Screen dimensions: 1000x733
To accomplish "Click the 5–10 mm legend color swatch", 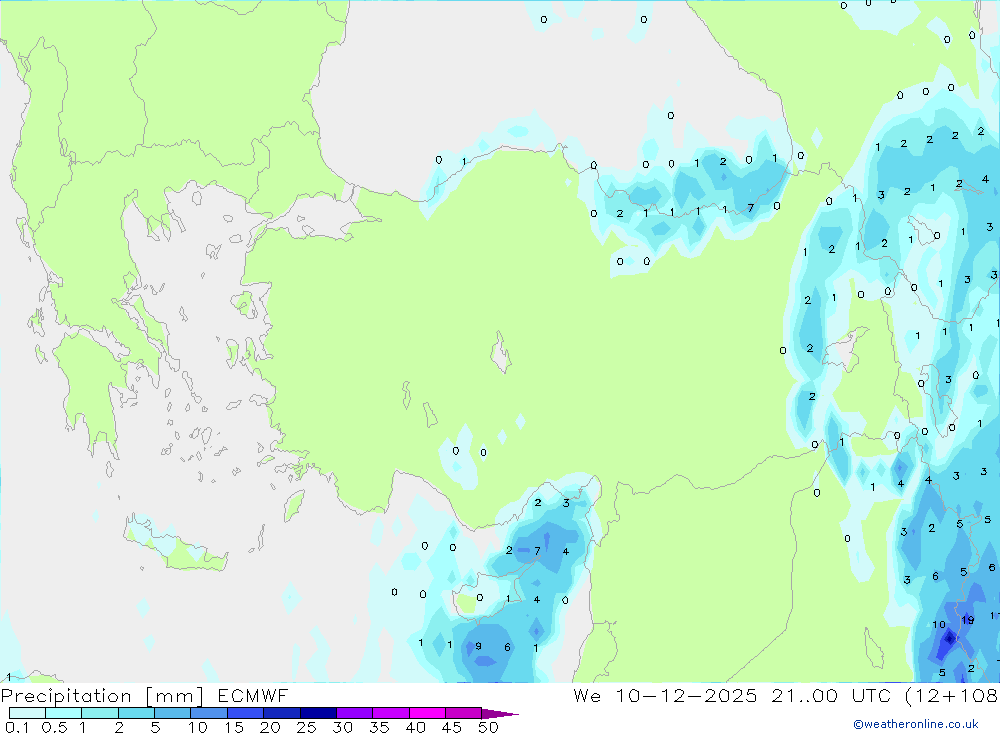I will tap(172, 713).
